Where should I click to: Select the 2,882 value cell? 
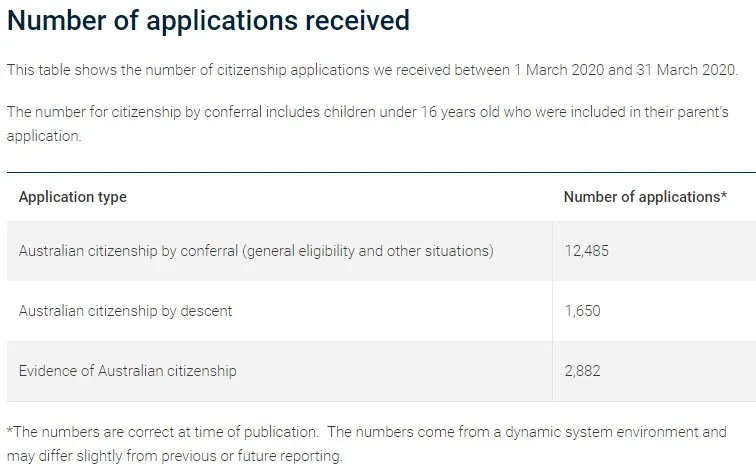click(584, 371)
